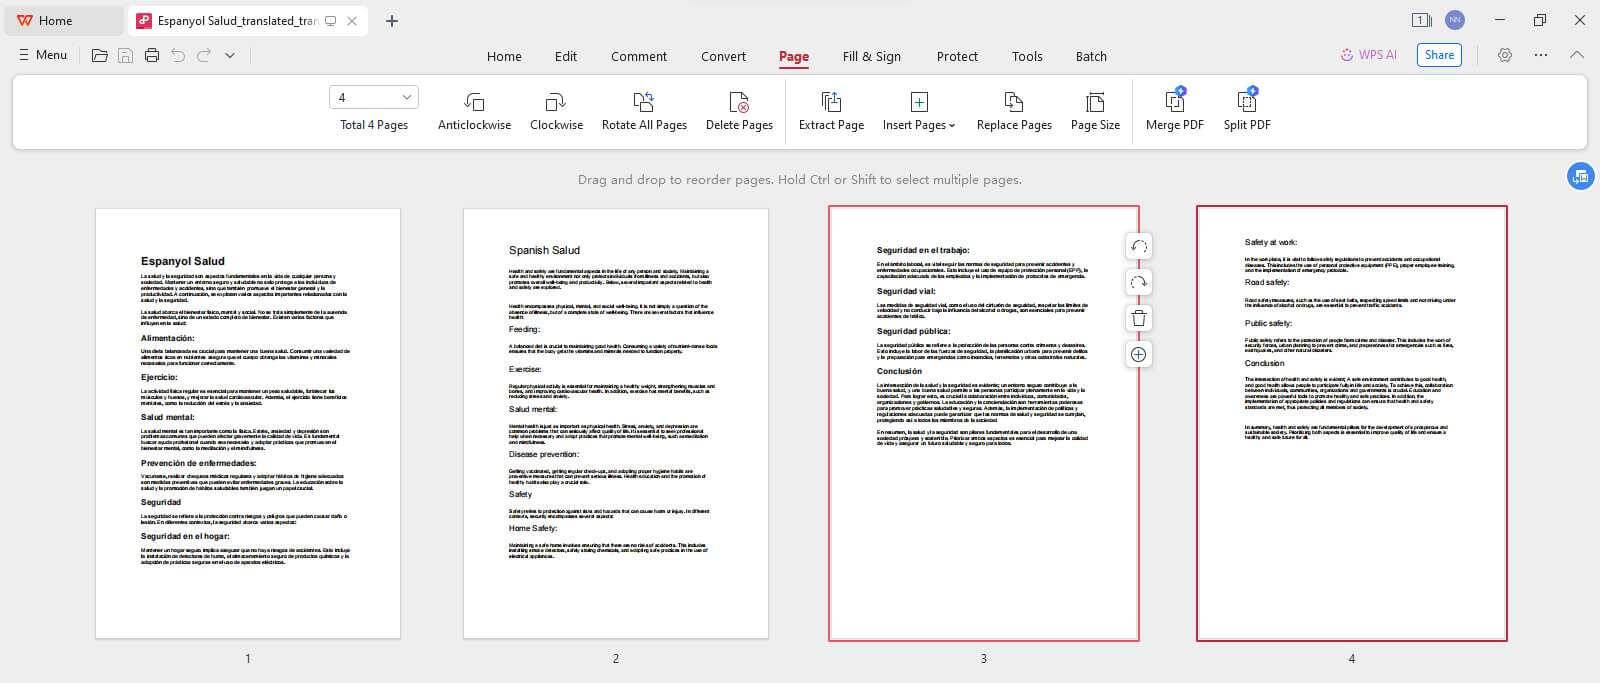Screen dimensions: 1600x683
Task: Switch to the Protect tab
Action: 957,56
